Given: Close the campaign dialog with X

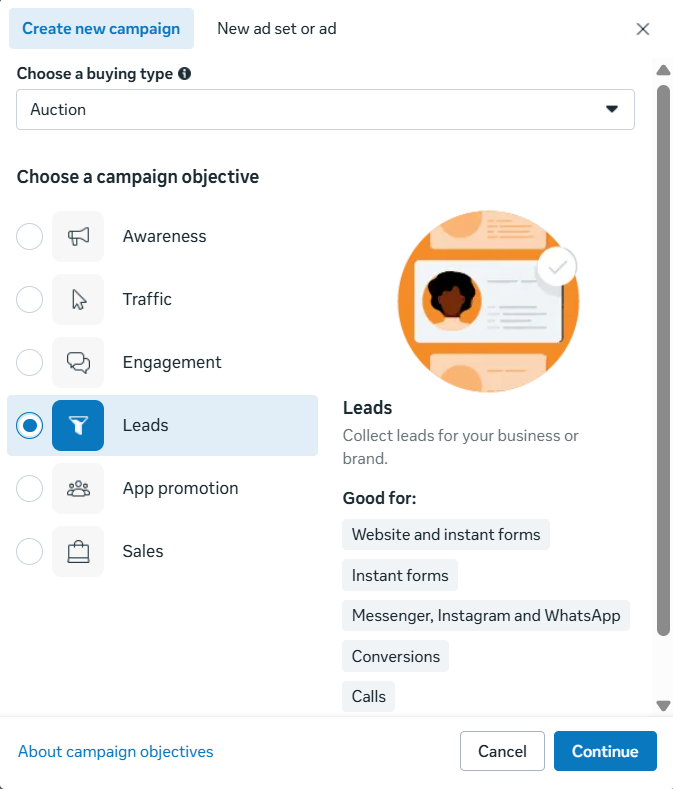Looking at the screenshot, I should 643,29.
